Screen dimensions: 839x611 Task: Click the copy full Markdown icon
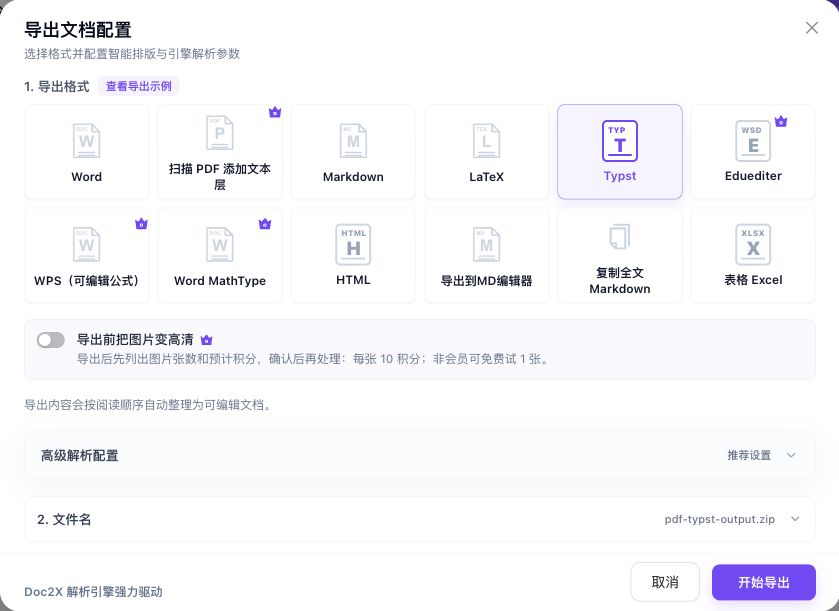coord(620,236)
